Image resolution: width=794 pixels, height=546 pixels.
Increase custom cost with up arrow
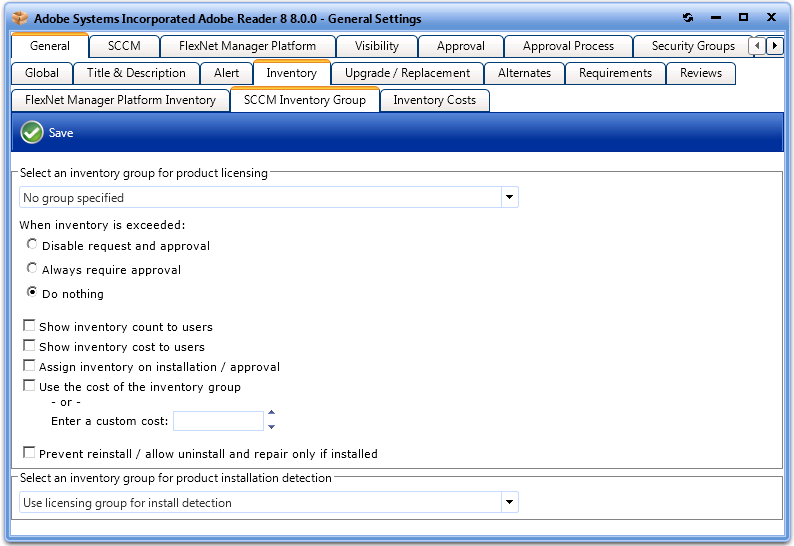point(271,413)
